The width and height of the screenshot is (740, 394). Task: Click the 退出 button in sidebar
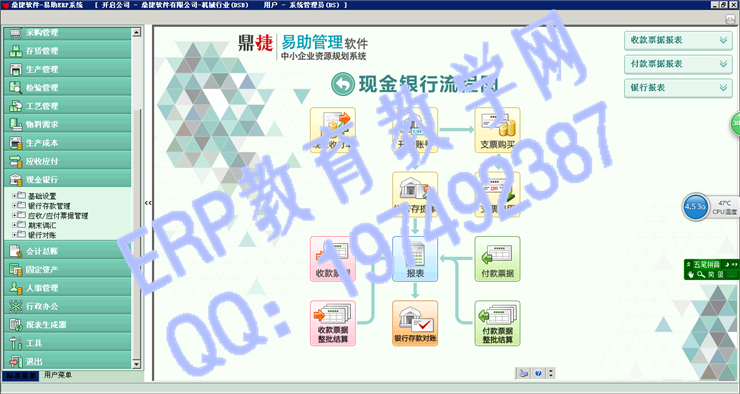[x=67, y=361]
